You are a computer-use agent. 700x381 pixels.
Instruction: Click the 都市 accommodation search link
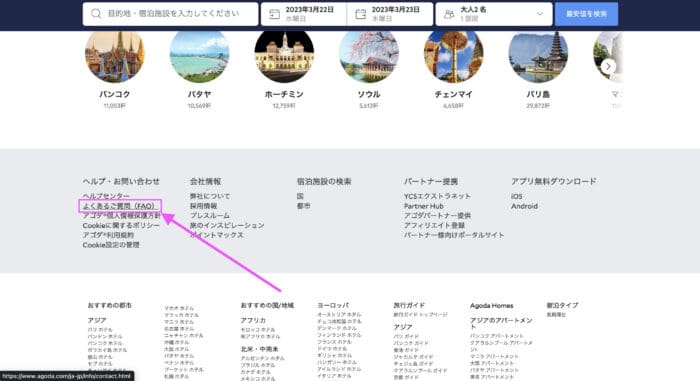pyautogui.click(x=304, y=206)
